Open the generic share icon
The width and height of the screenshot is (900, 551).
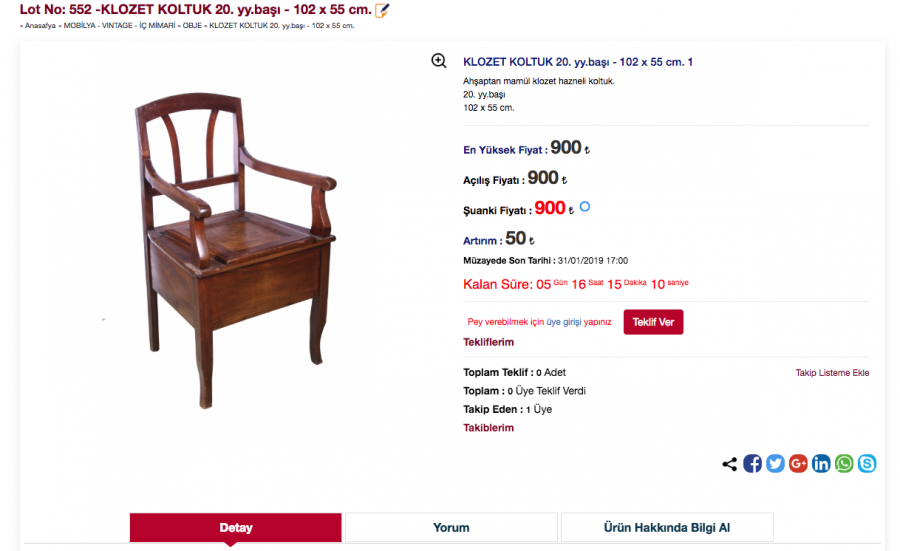730,464
